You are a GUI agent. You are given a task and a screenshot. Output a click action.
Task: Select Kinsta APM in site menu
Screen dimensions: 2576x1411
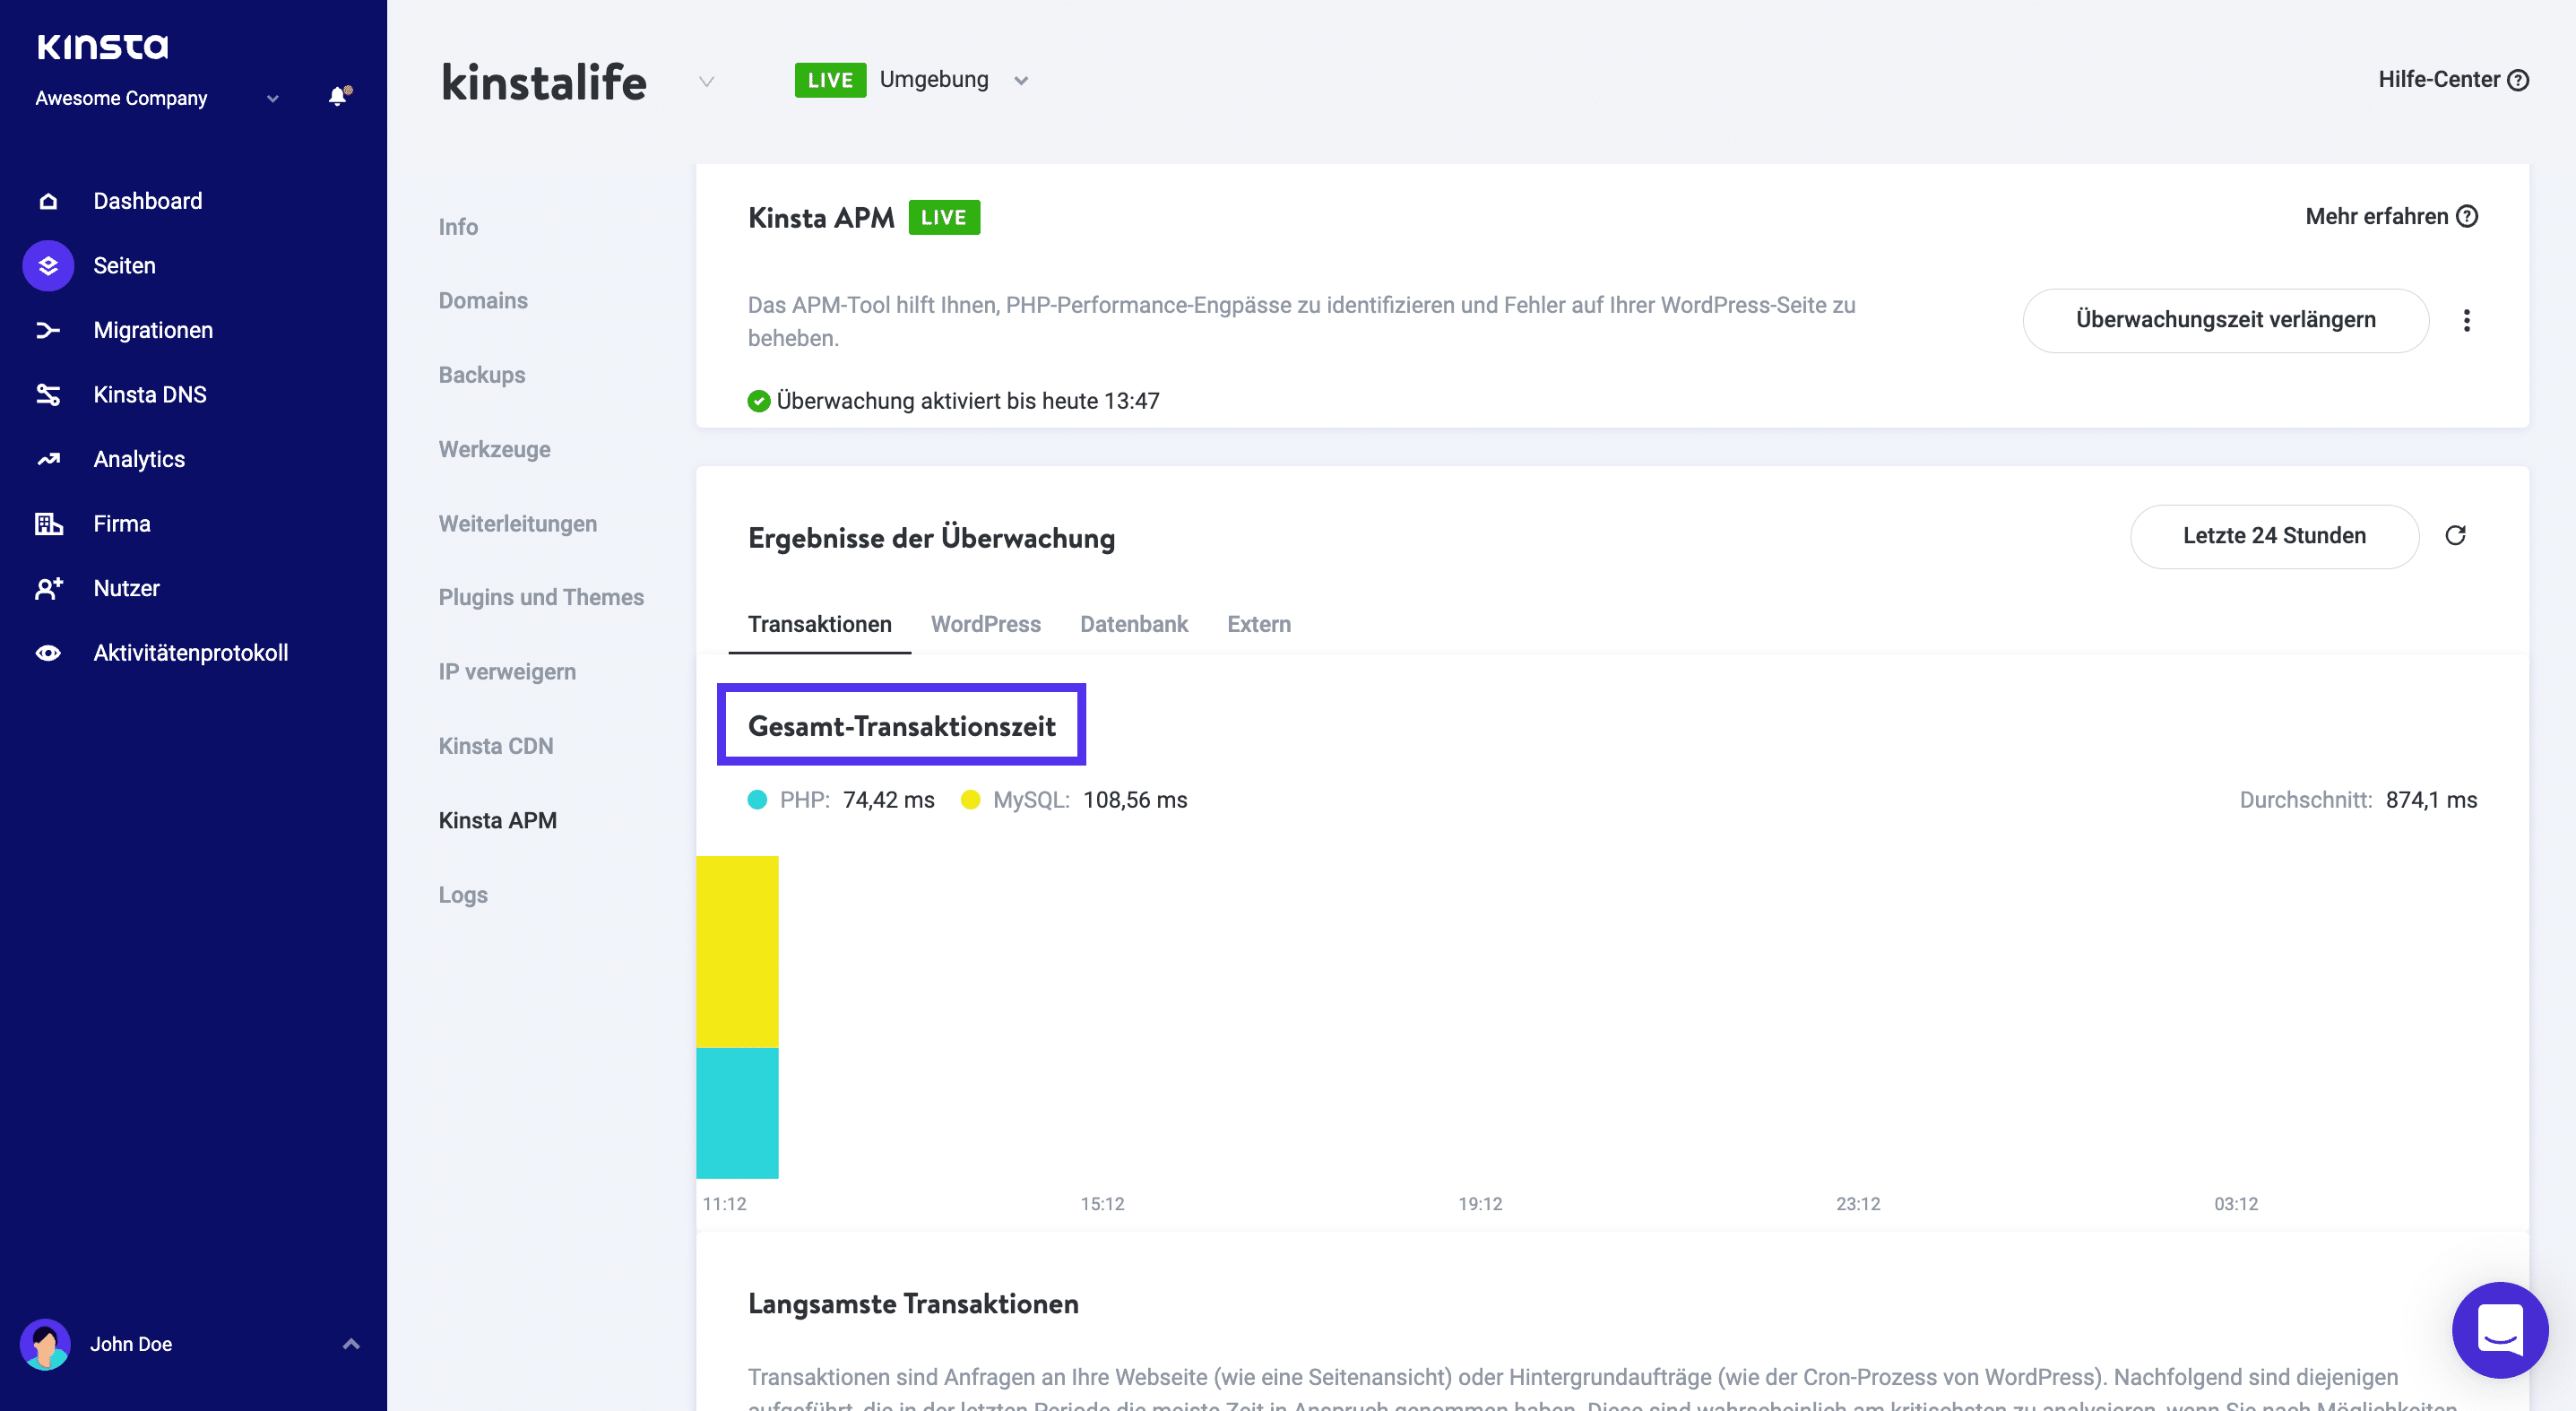(498, 820)
